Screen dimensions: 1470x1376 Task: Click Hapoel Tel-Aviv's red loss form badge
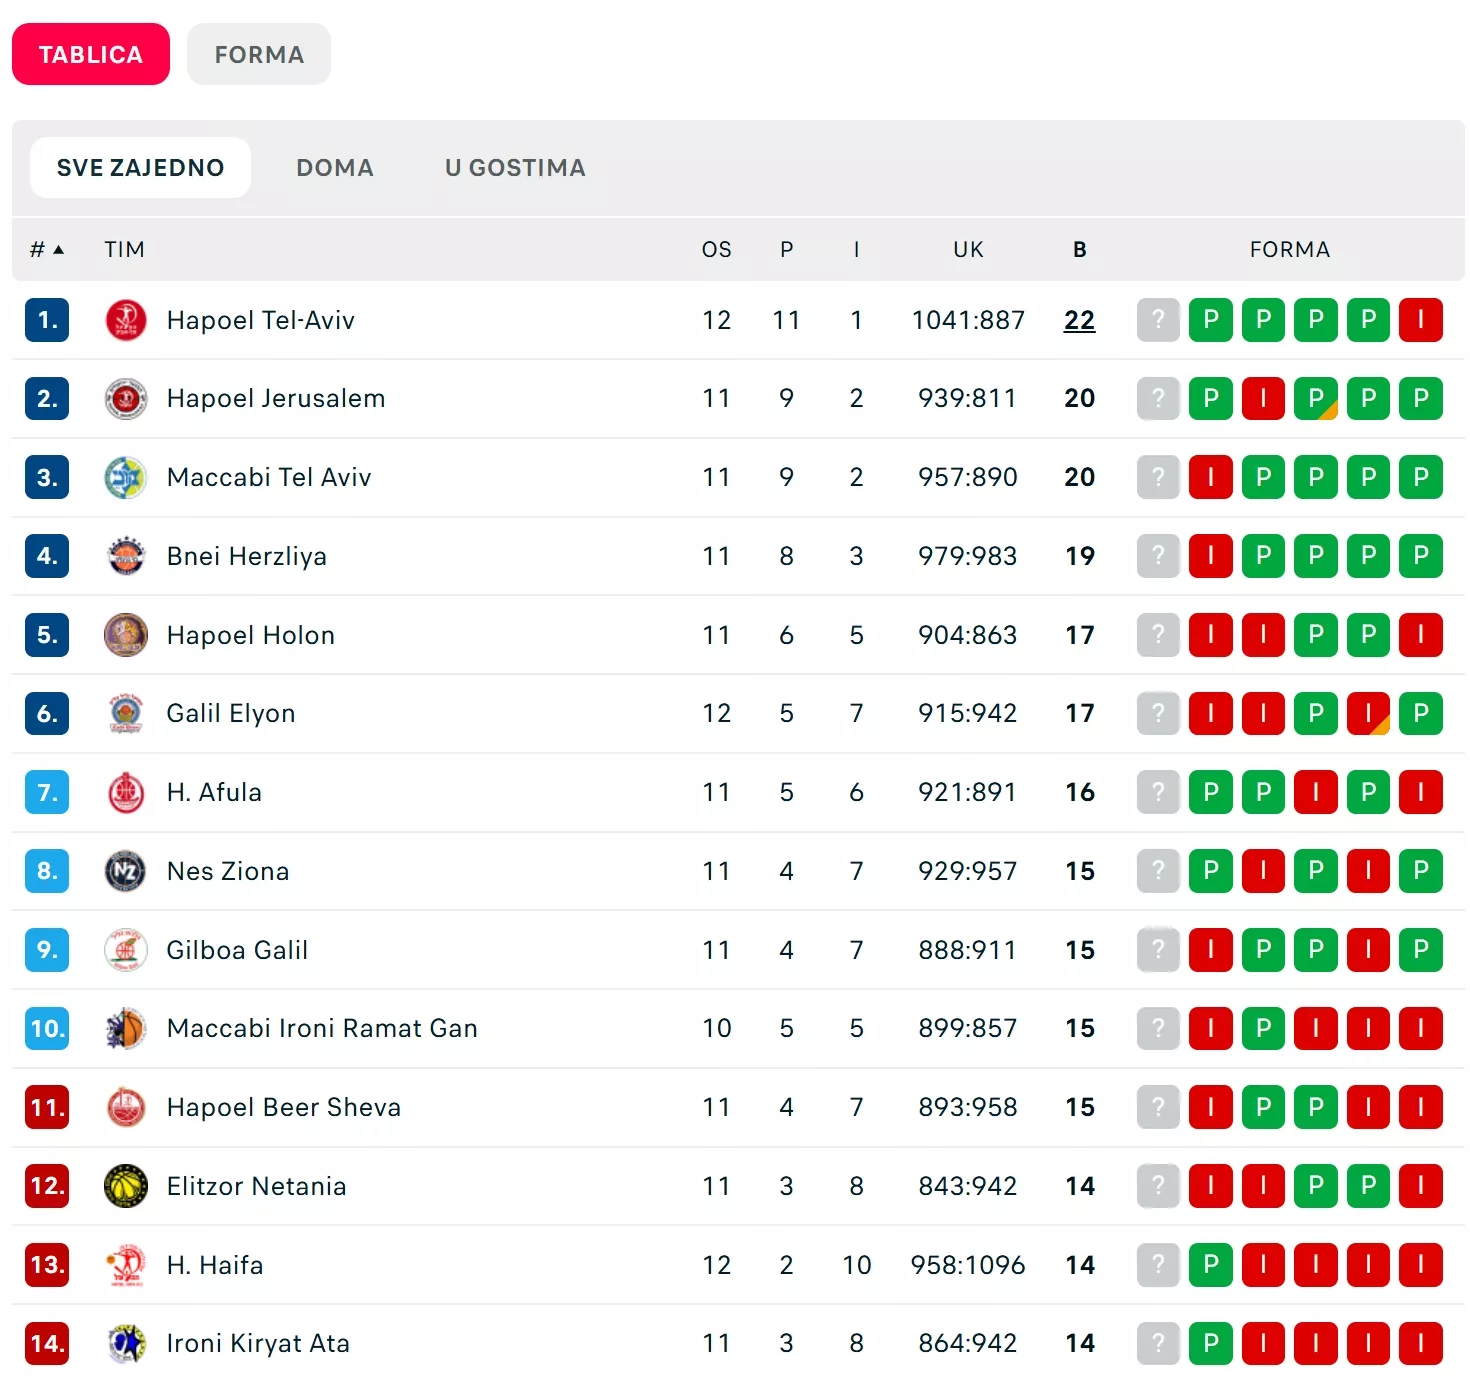[x=1420, y=320]
